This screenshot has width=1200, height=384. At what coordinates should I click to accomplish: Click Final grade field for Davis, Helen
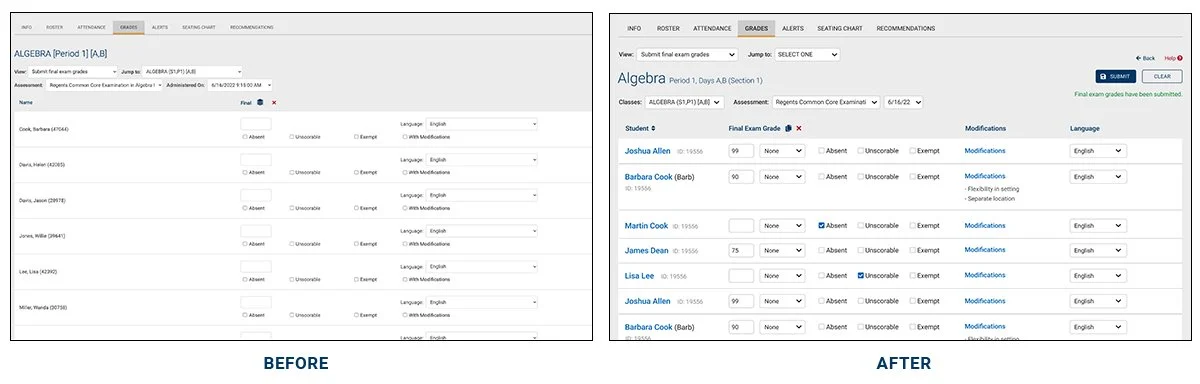coord(256,160)
